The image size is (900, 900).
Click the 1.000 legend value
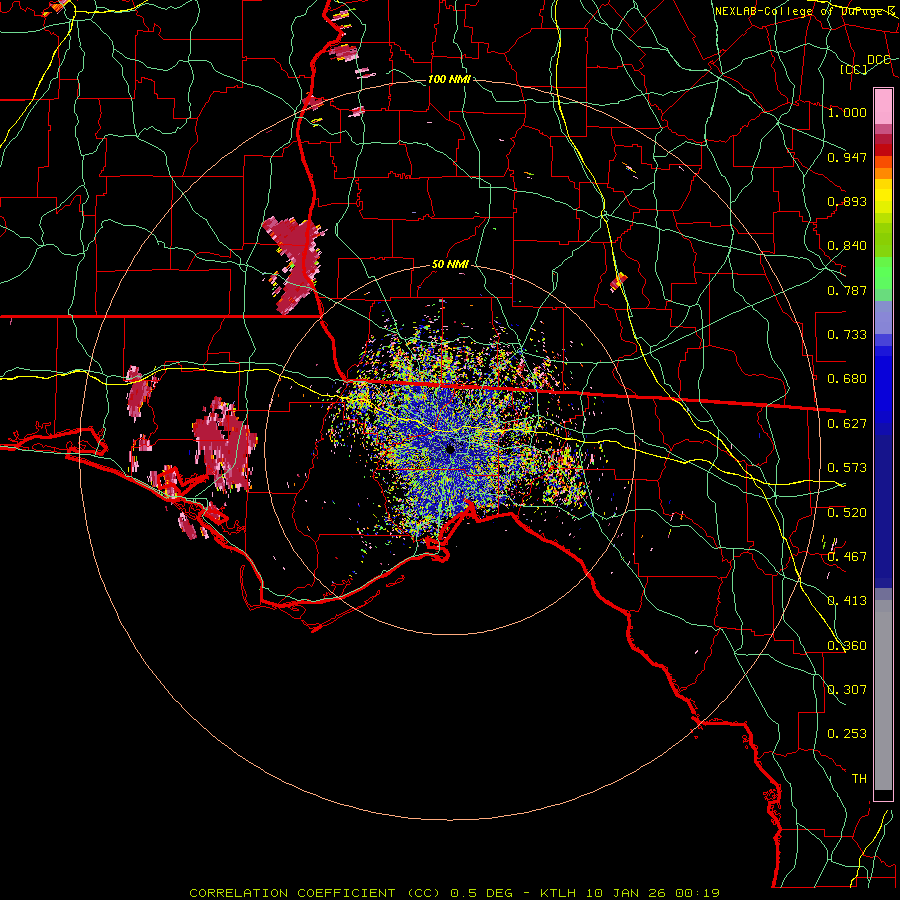[847, 112]
